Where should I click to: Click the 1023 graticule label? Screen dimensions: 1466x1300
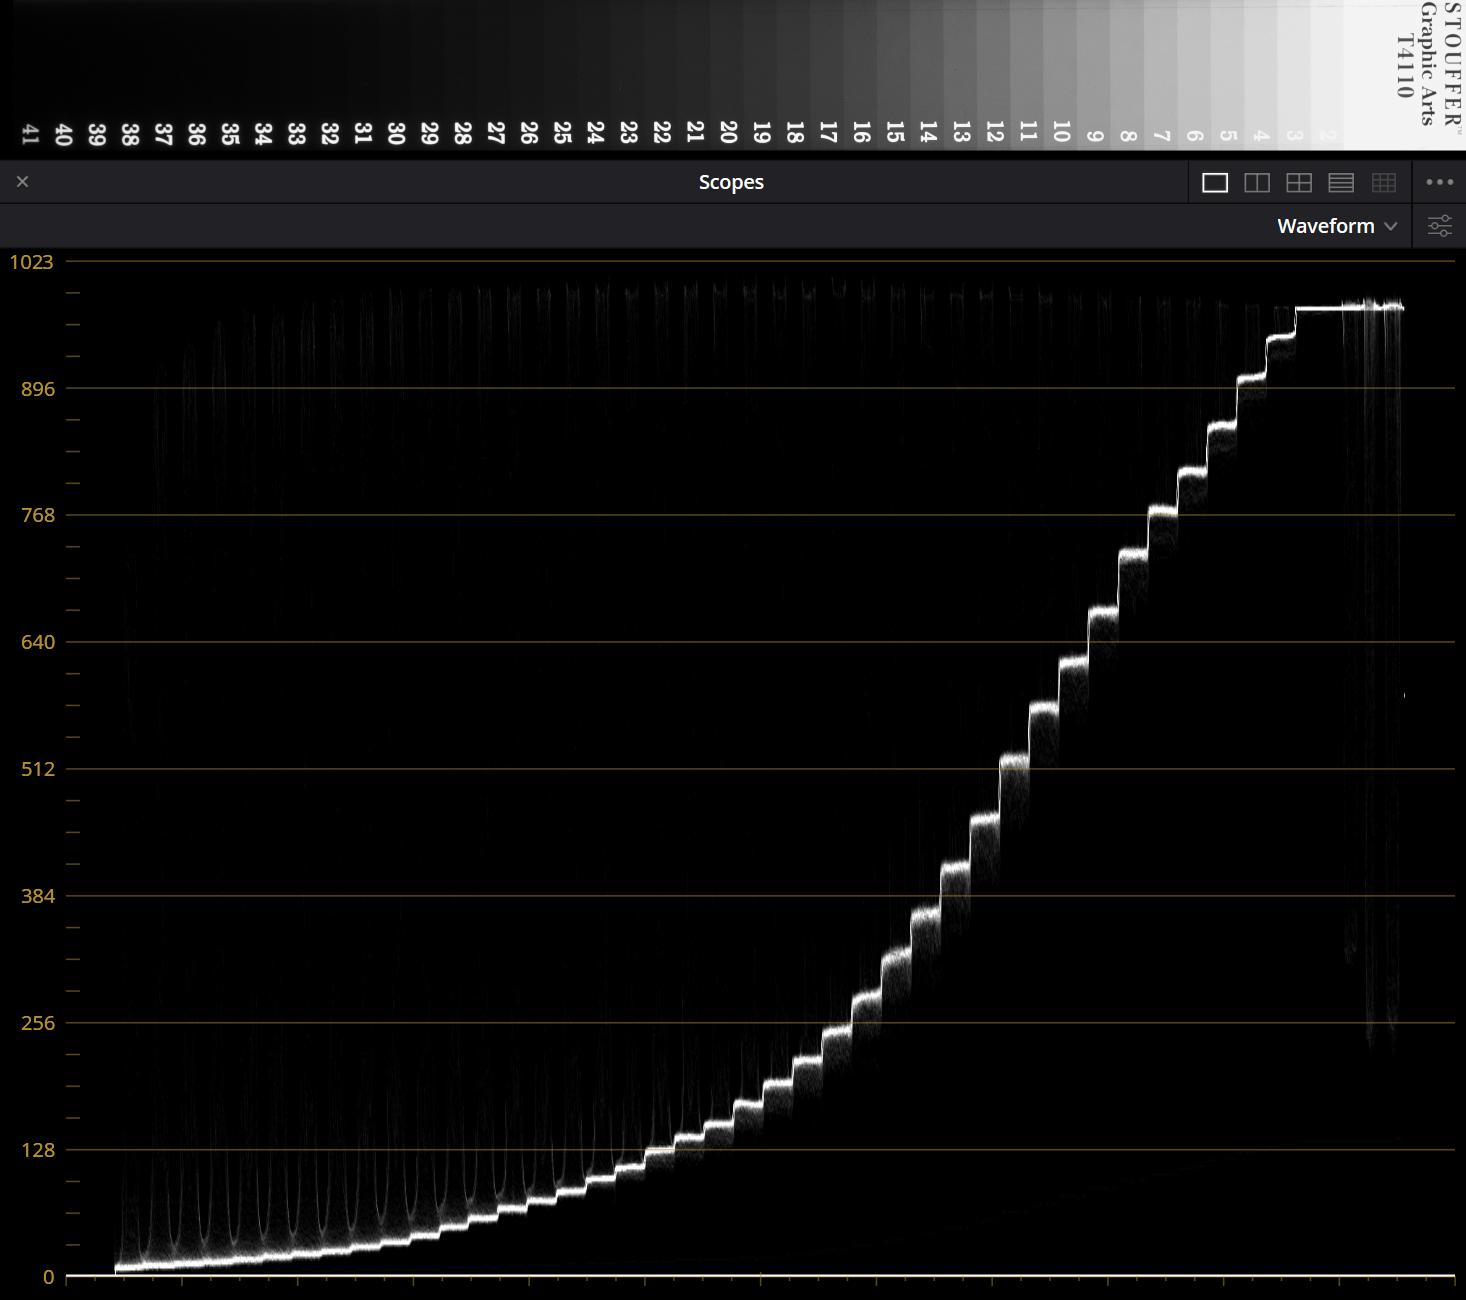click(x=31, y=262)
